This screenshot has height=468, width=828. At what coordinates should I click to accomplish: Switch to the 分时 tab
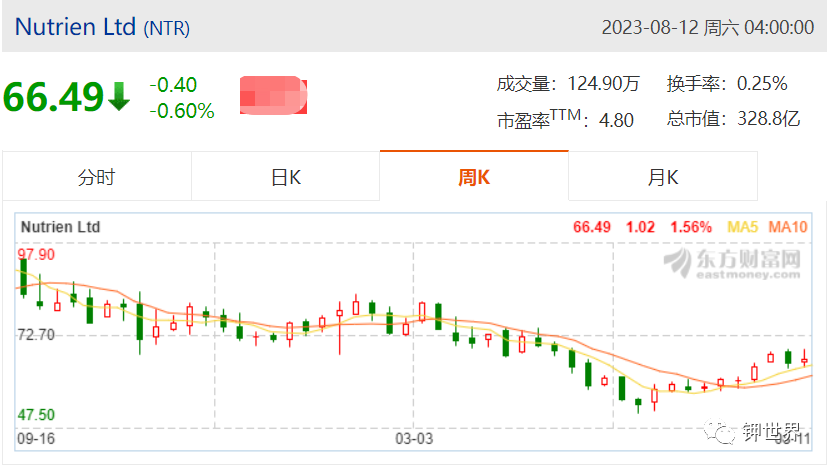[97, 176]
